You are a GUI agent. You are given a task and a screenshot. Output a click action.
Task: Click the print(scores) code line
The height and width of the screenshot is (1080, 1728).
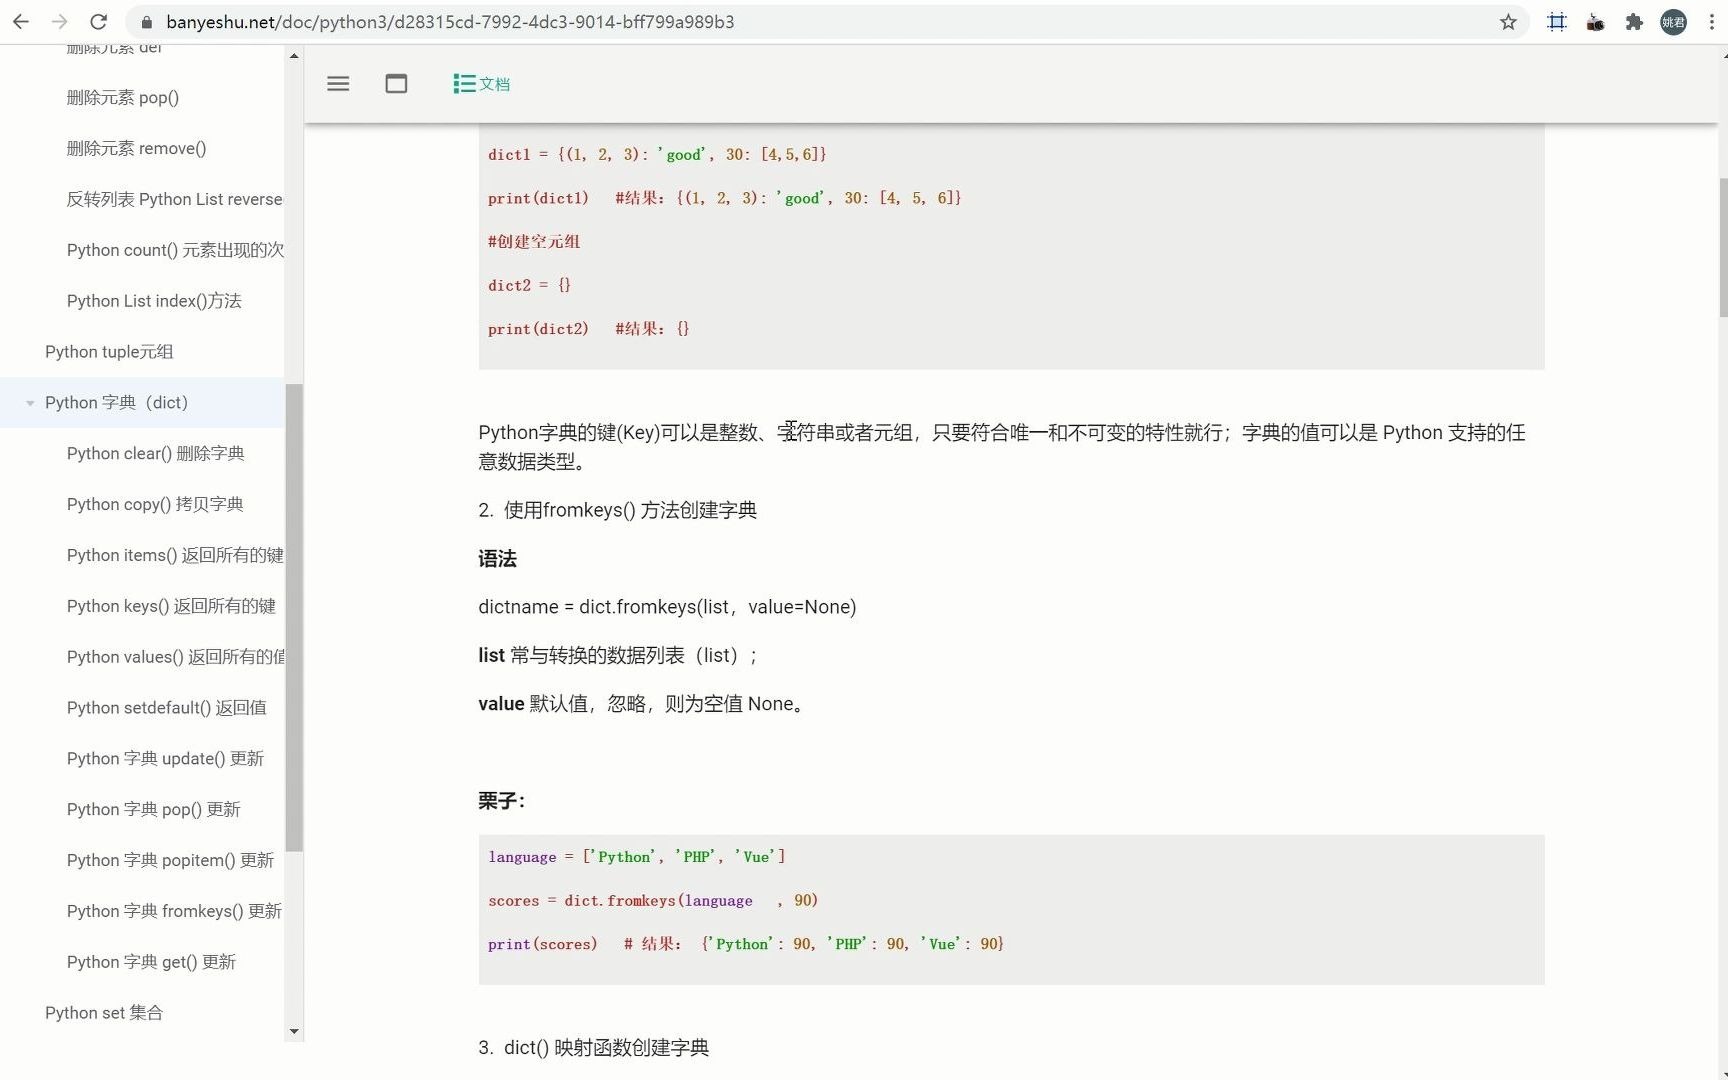click(746, 944)
